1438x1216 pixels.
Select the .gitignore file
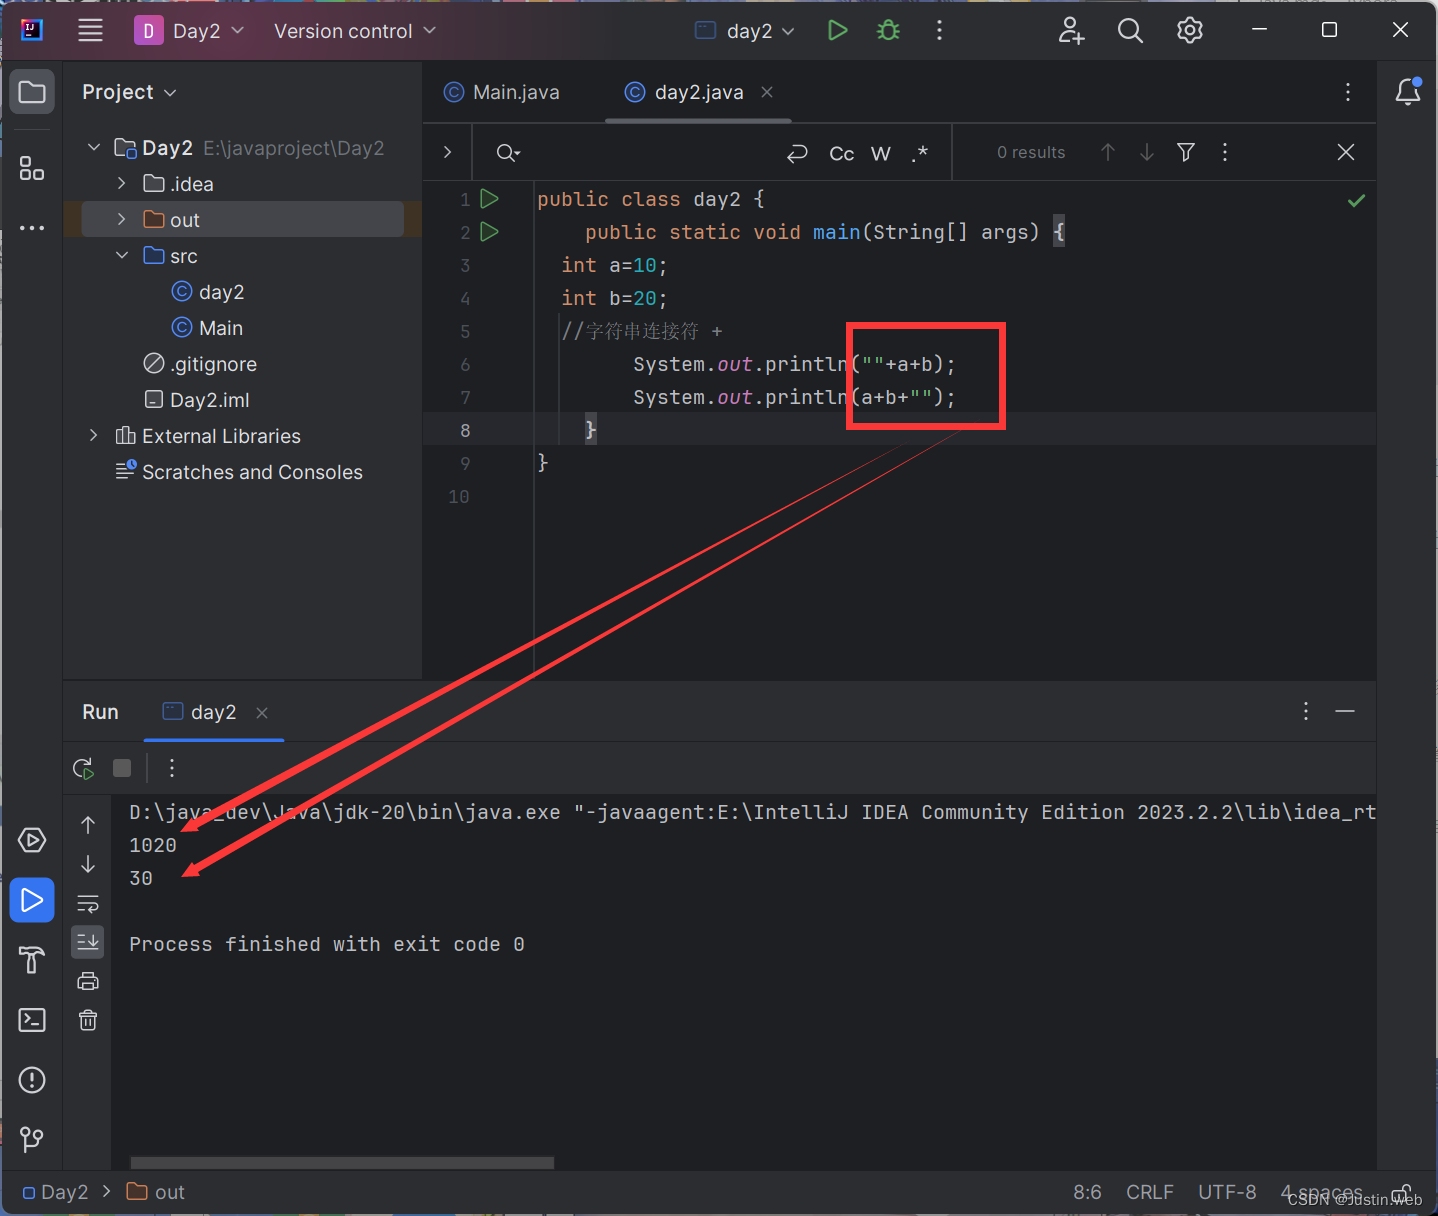(200, 364)
